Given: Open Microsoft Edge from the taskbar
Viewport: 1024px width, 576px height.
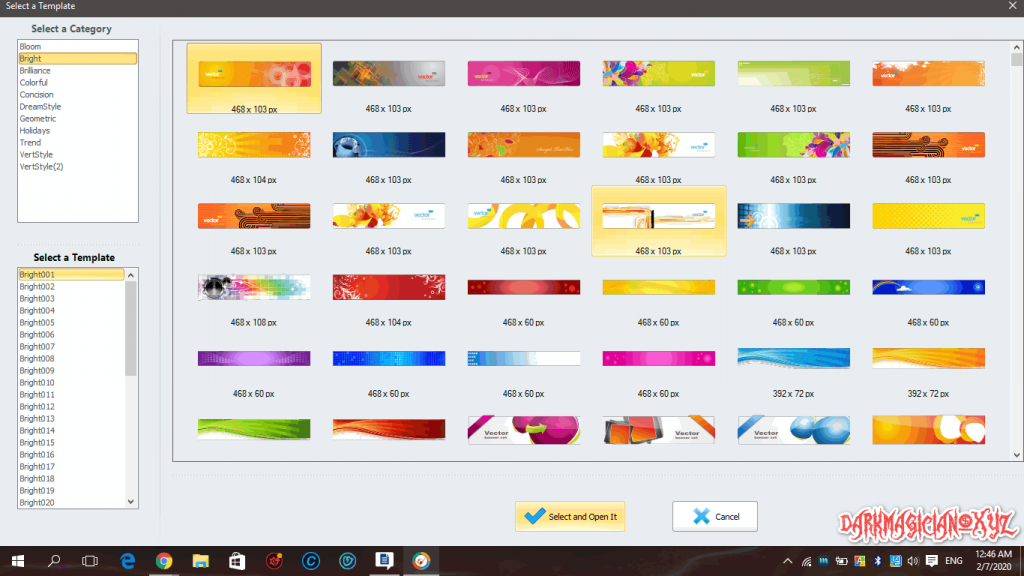Looking at the screenshot, I should point(127,561).
